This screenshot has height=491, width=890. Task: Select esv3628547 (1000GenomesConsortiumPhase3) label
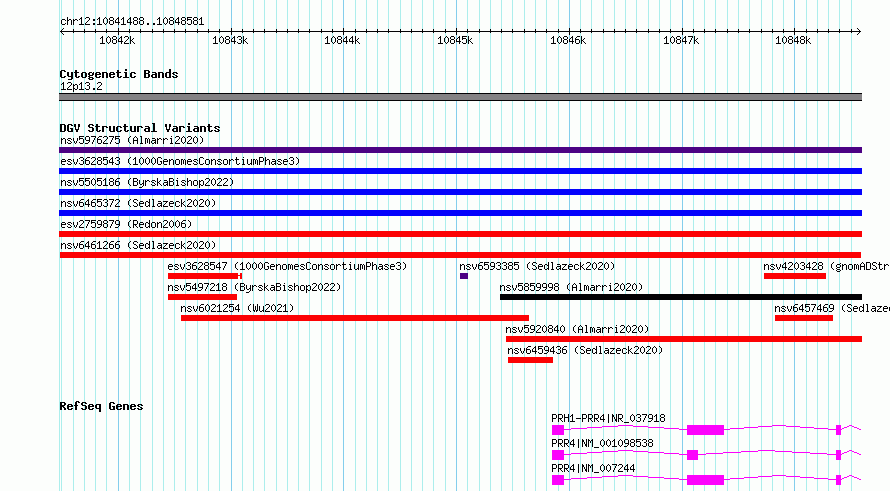pos(287,266)
